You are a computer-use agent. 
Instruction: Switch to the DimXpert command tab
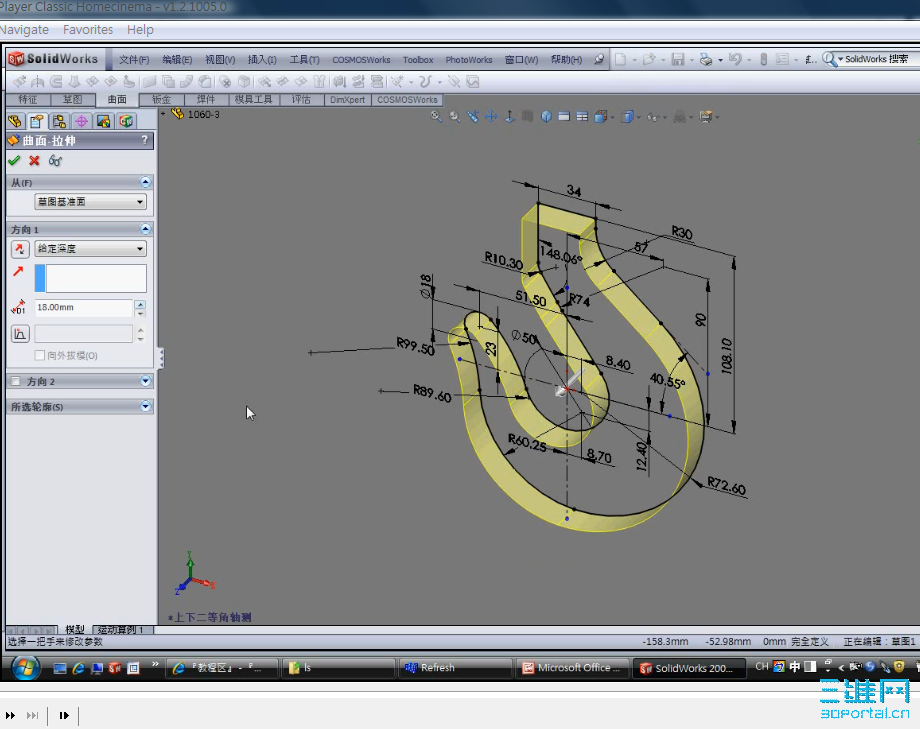pyautogui.click(x=347, y=100)
